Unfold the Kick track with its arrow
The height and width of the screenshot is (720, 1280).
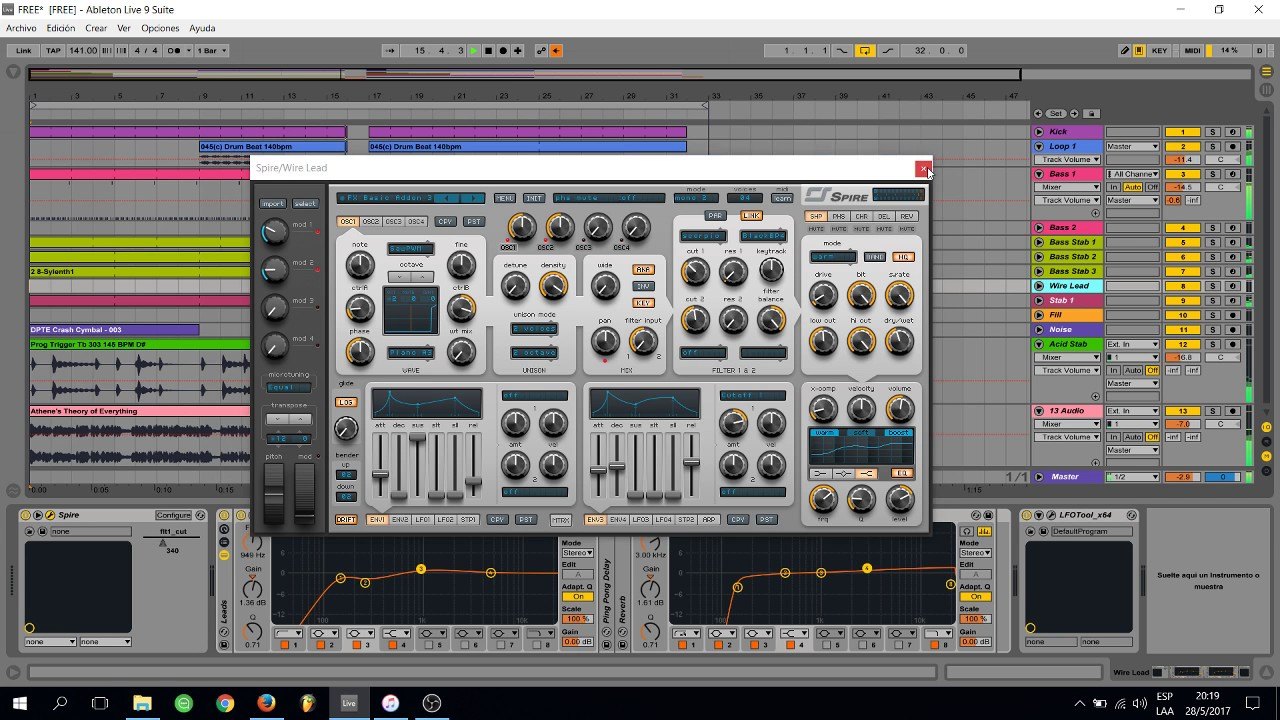(1039, 132)
